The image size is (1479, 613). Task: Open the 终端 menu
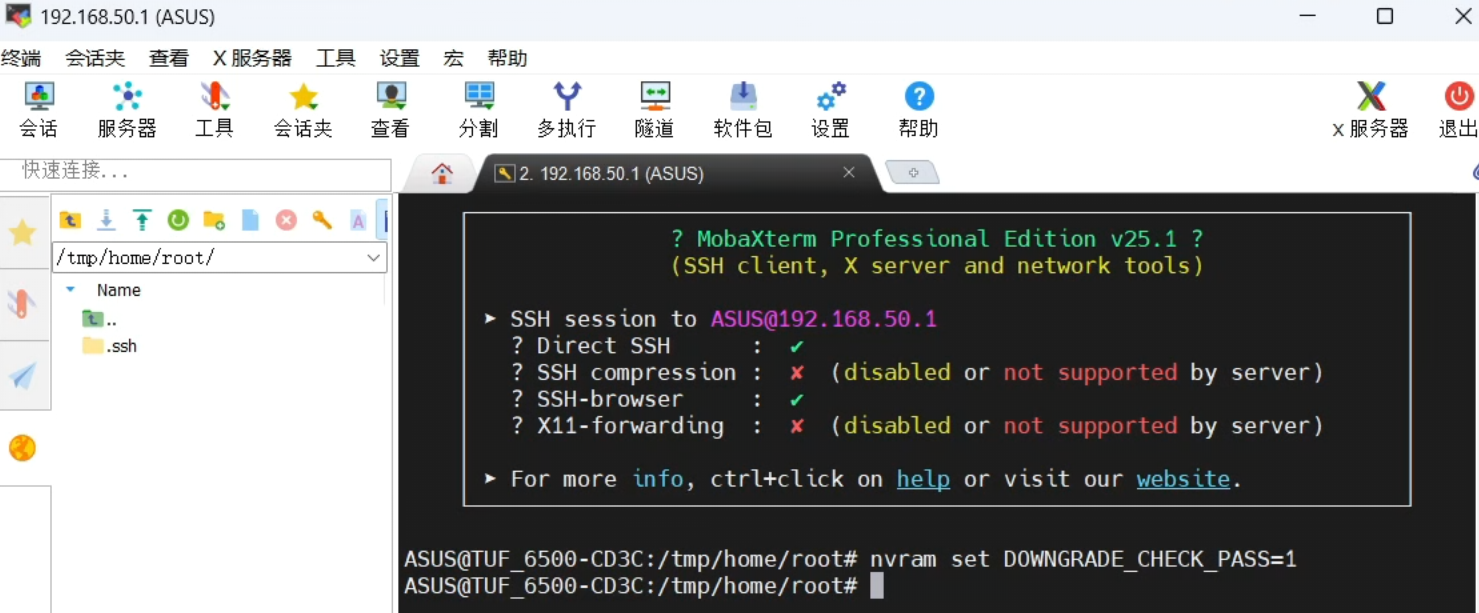[21, 58]
